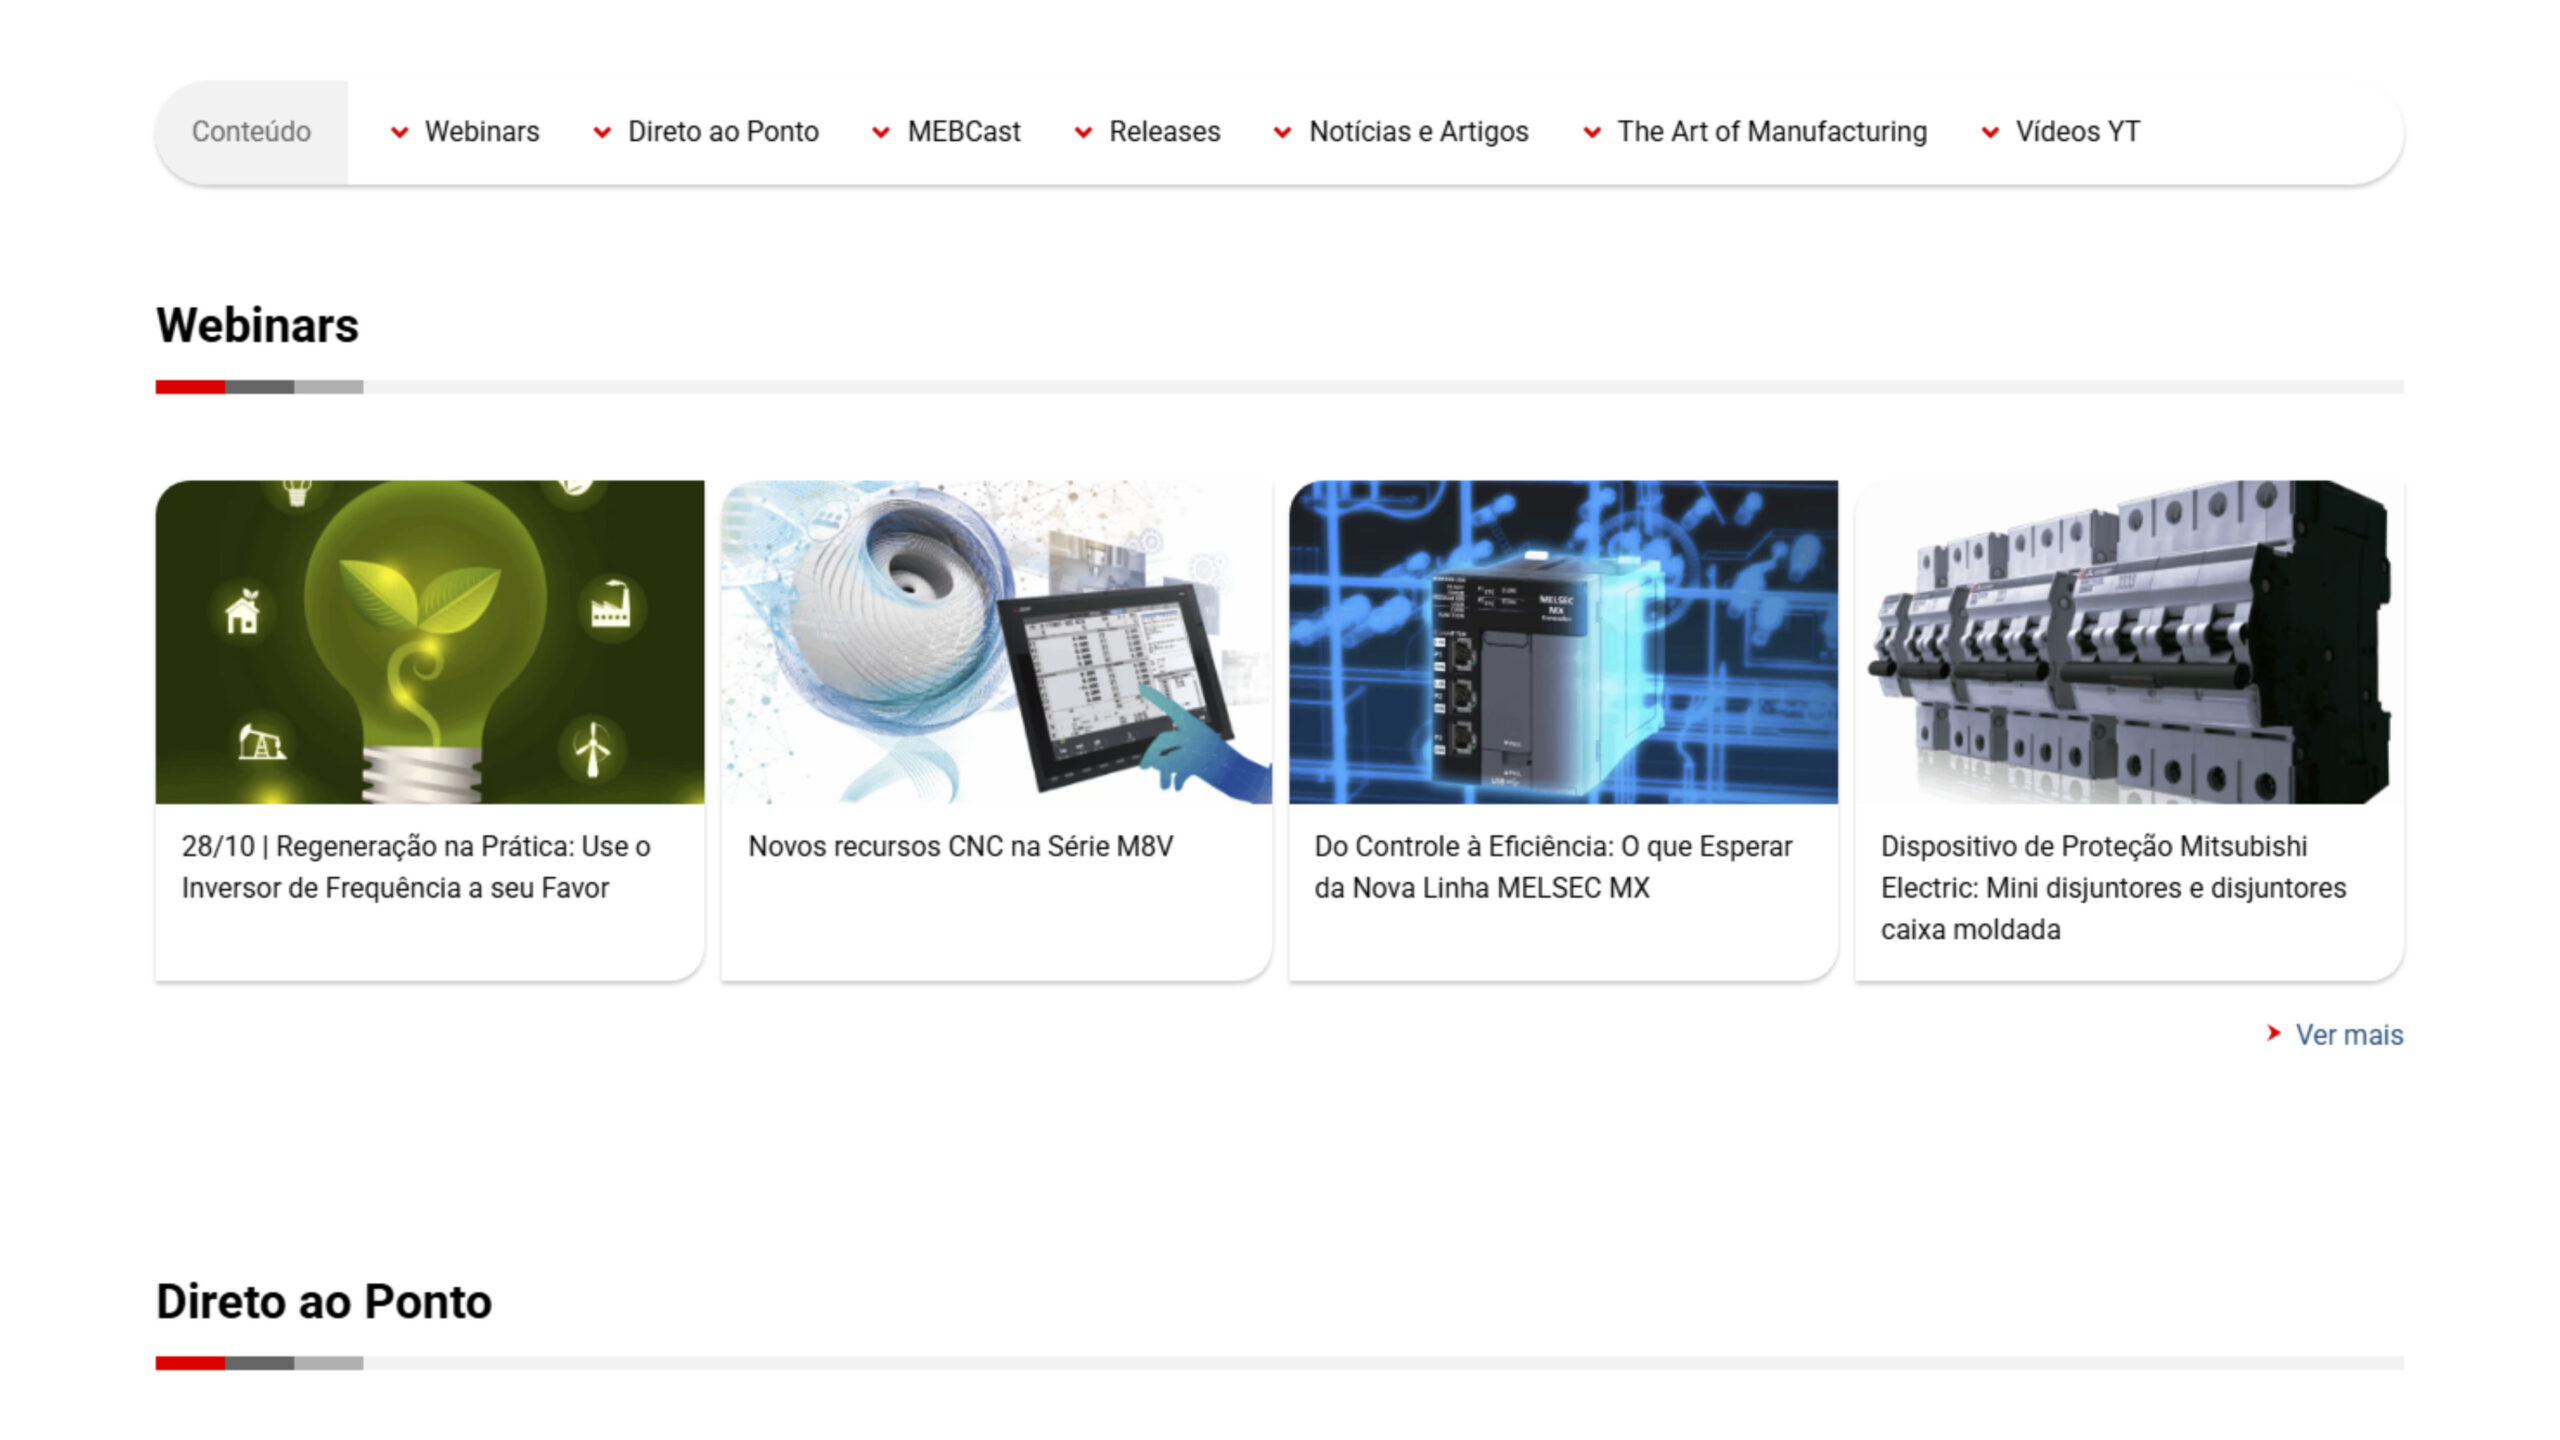The width and height of the screenshot is (2560, 1440).
Task: Click the red chevron before Releases
Action: [x=1083, y=132]
